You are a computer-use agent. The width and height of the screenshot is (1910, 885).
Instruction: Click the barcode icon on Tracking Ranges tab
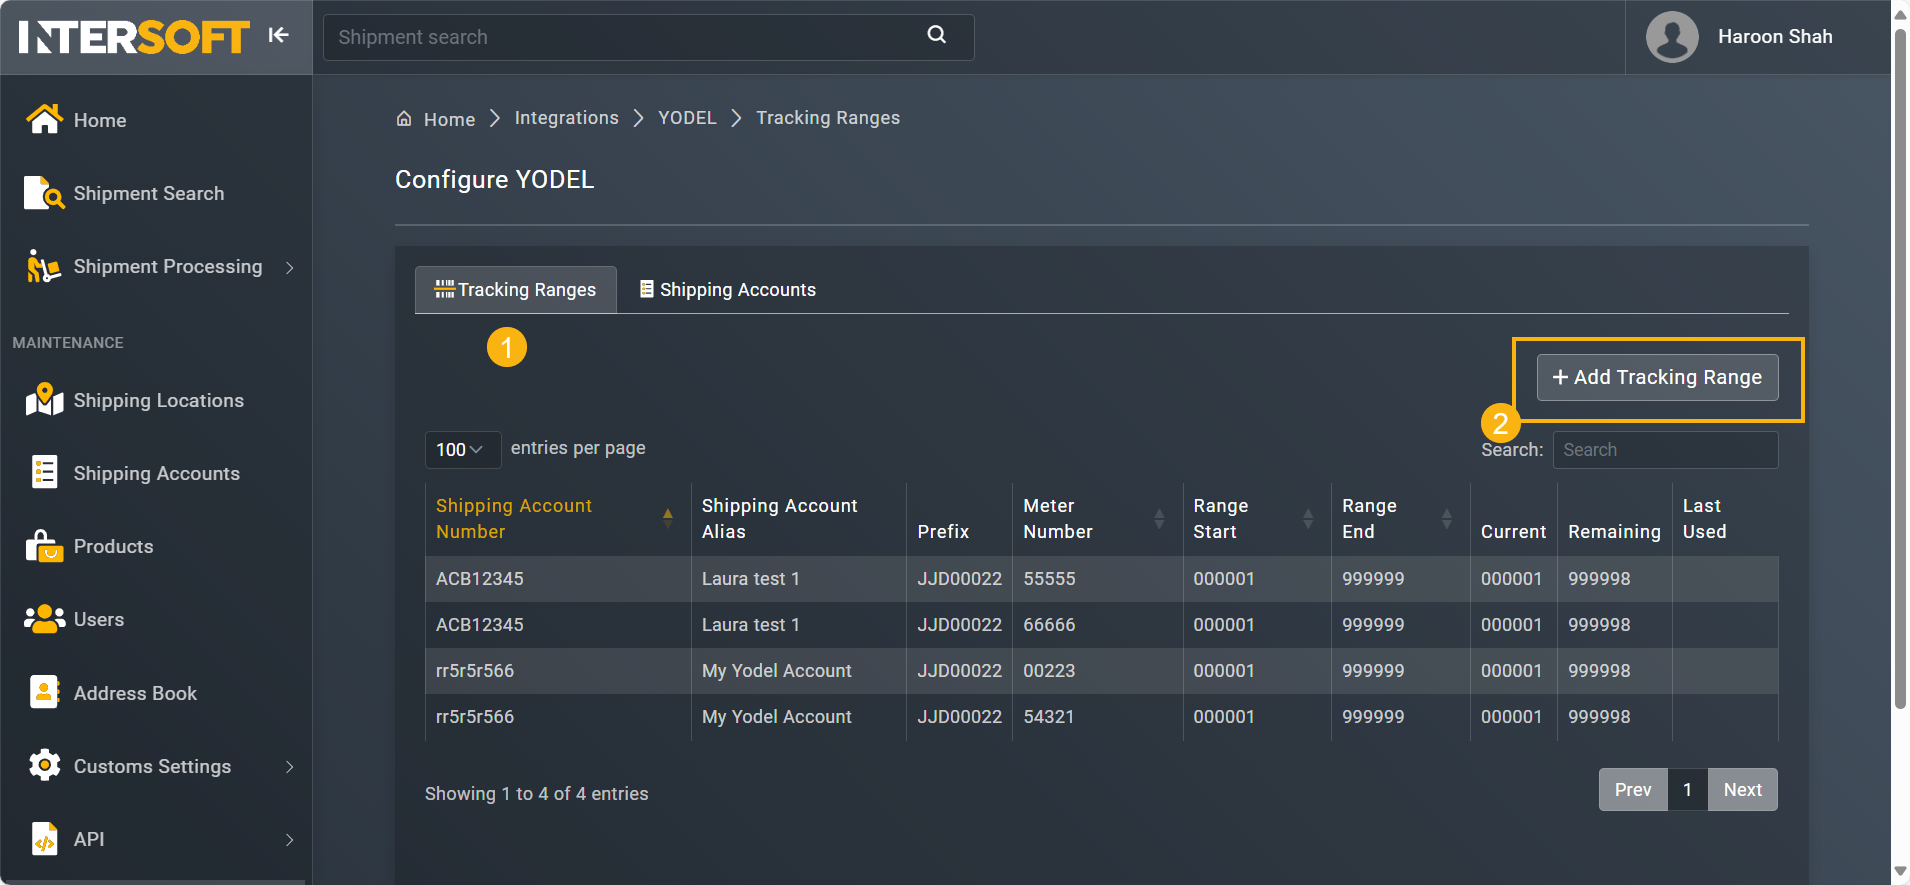(444, 289)
